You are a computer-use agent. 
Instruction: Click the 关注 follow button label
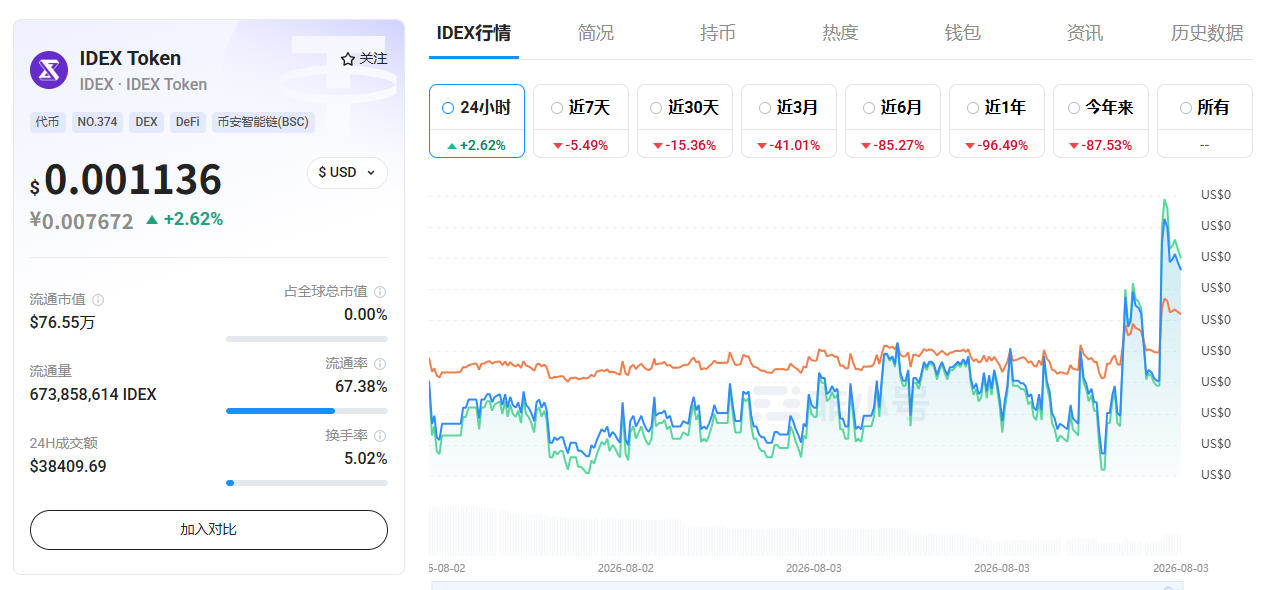373,59
